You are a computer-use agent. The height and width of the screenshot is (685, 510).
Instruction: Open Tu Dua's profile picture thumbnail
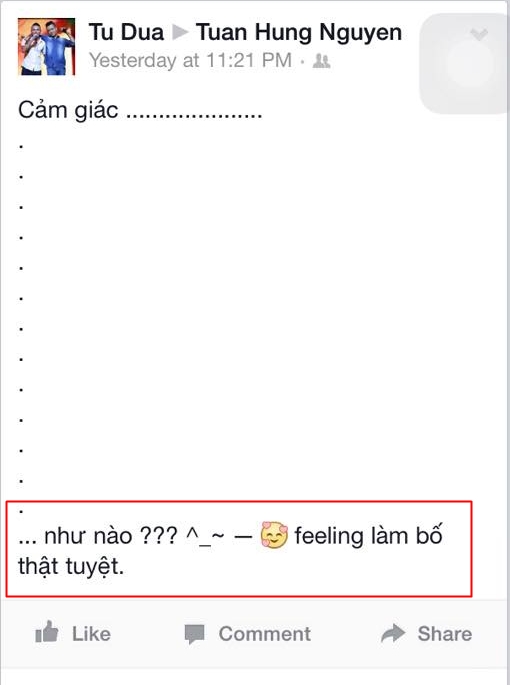46,47
